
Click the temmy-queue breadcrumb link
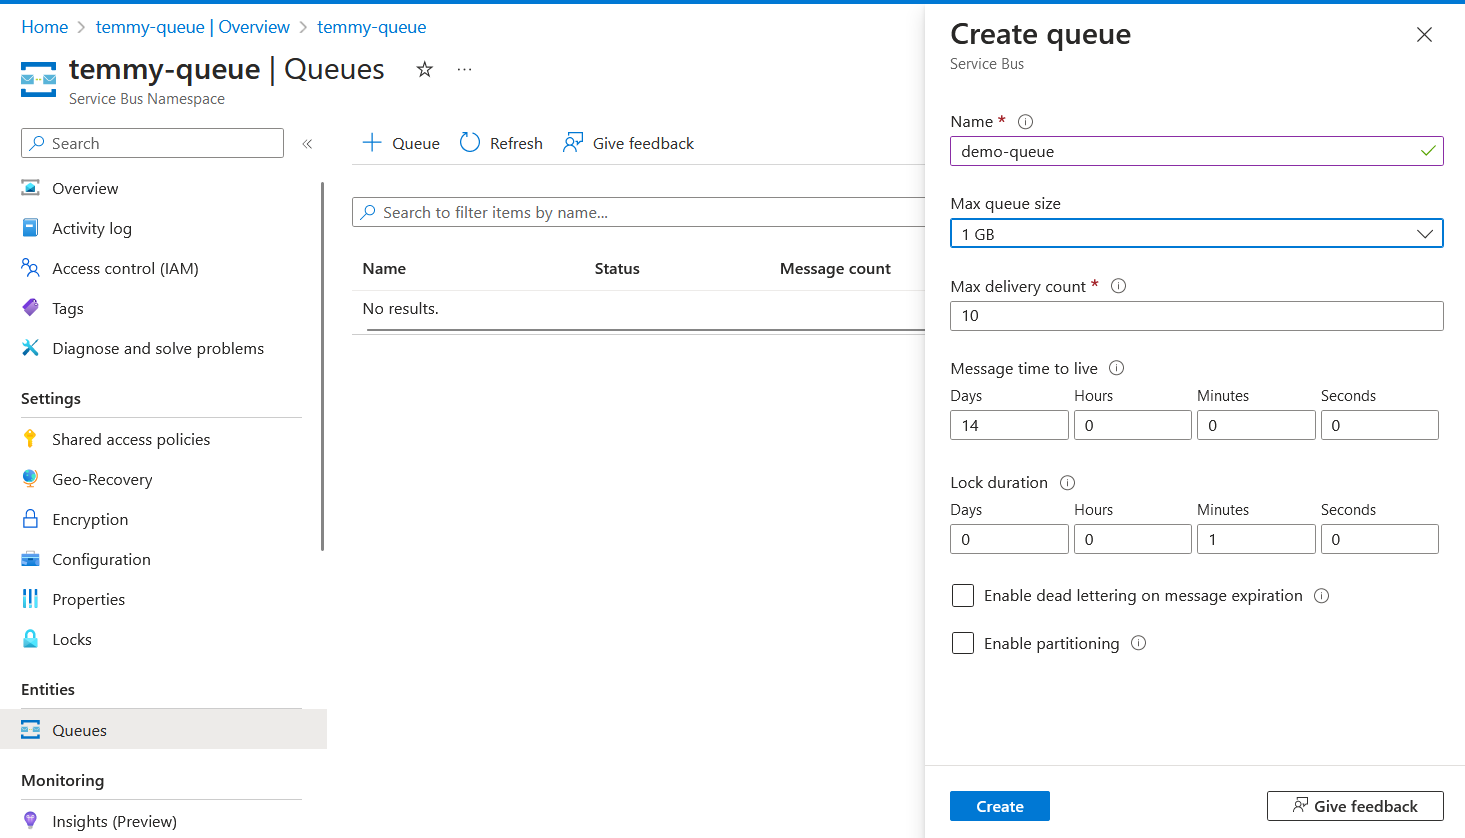click(372, 27)
